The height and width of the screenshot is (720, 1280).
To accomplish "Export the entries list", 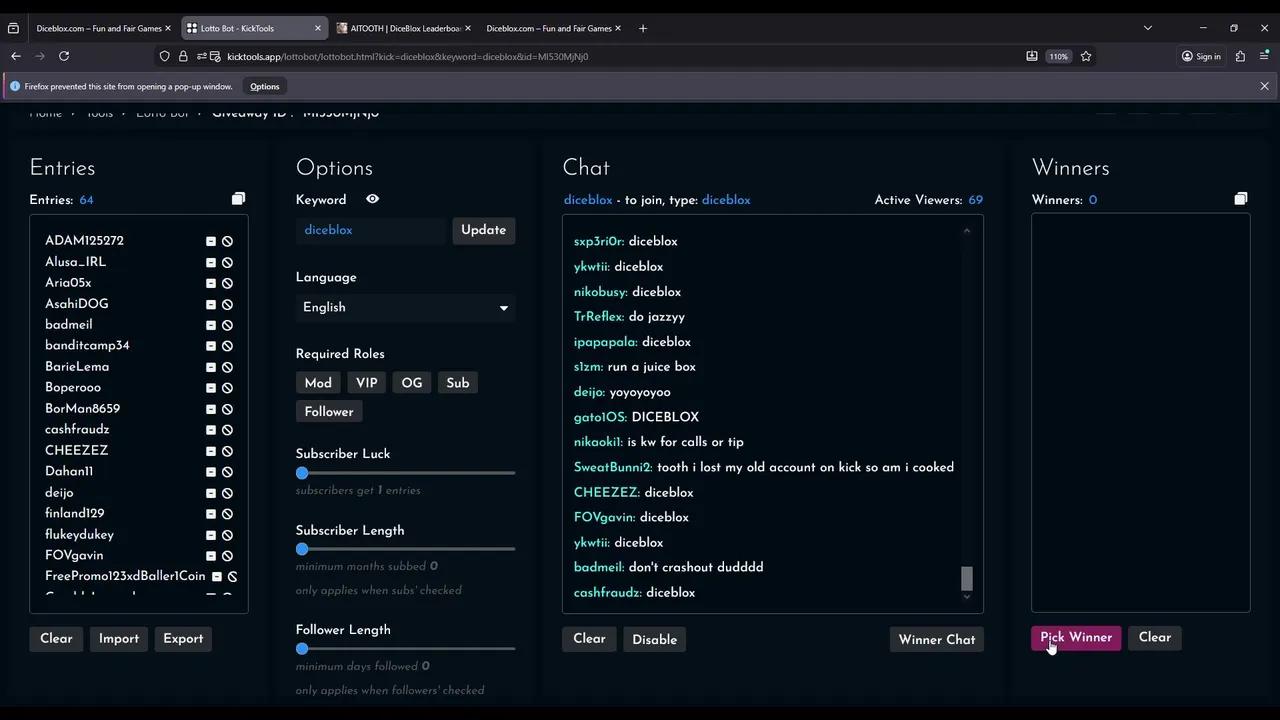I will pyautogui.click(x=183, y=639).
